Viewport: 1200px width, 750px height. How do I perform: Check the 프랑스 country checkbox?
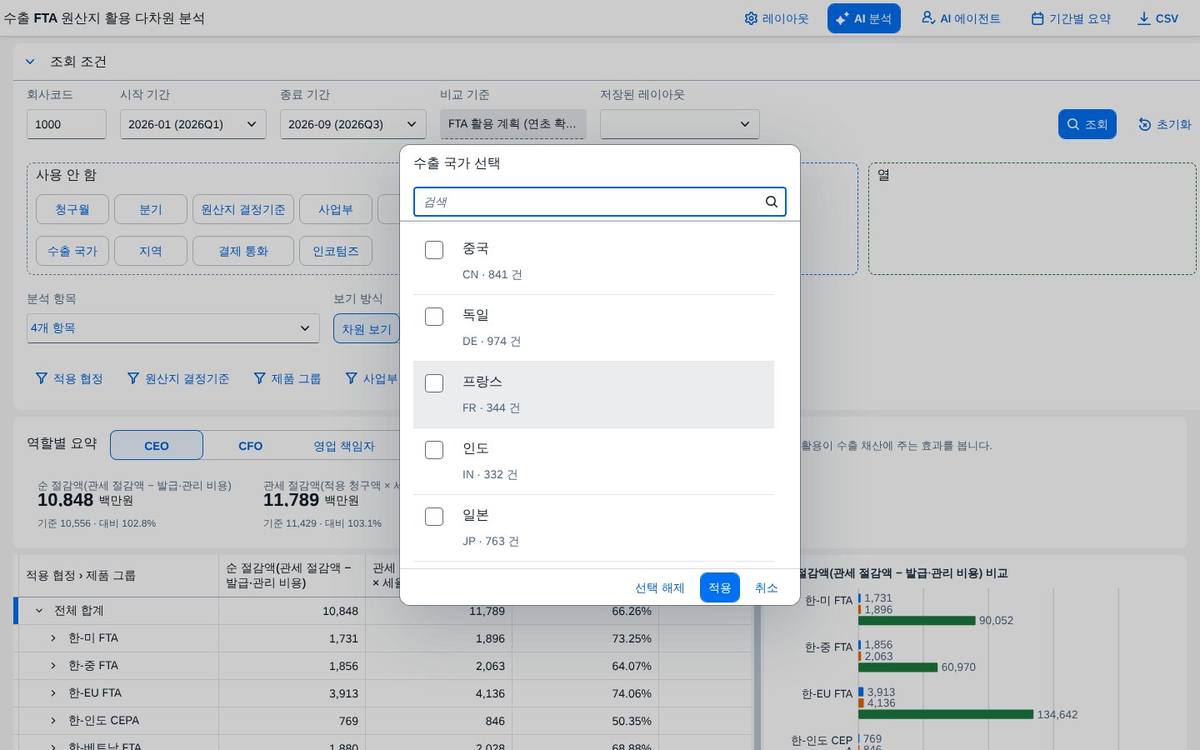click(x=434, y=383)
